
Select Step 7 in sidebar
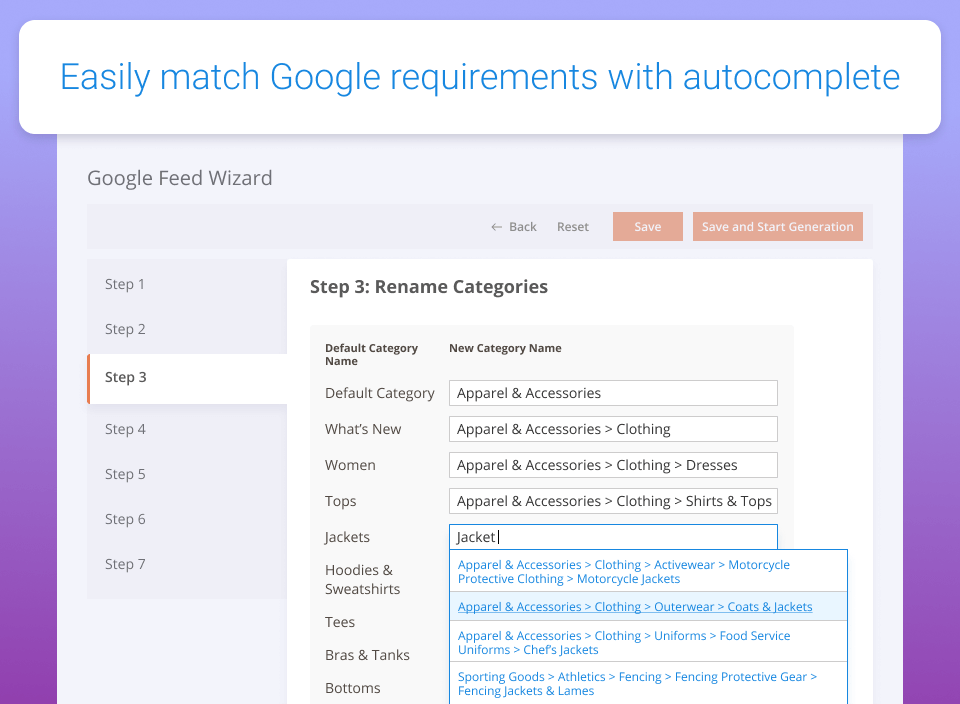click(x=187, y=564)
